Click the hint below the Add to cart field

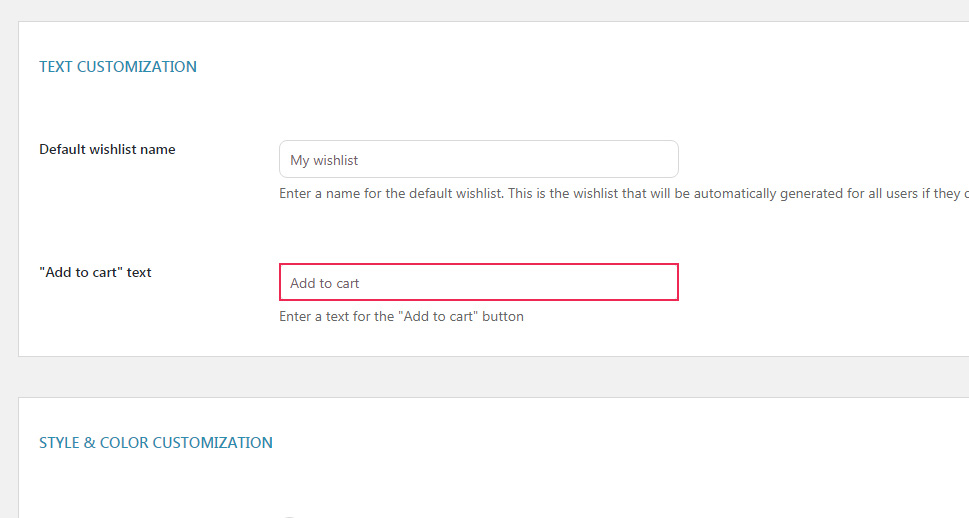[x=401, y=316]
